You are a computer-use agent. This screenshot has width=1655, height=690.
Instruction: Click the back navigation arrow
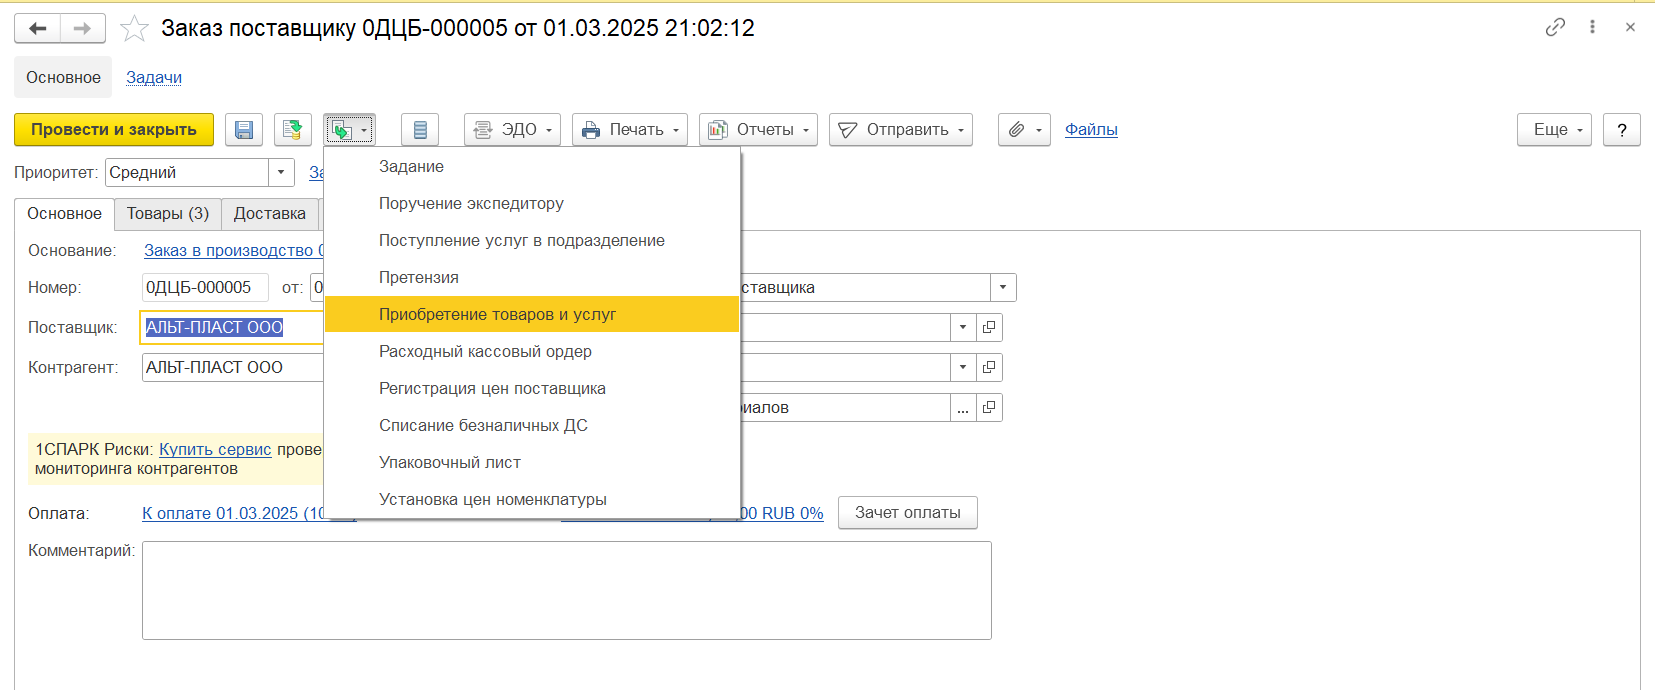coord(38,28)
